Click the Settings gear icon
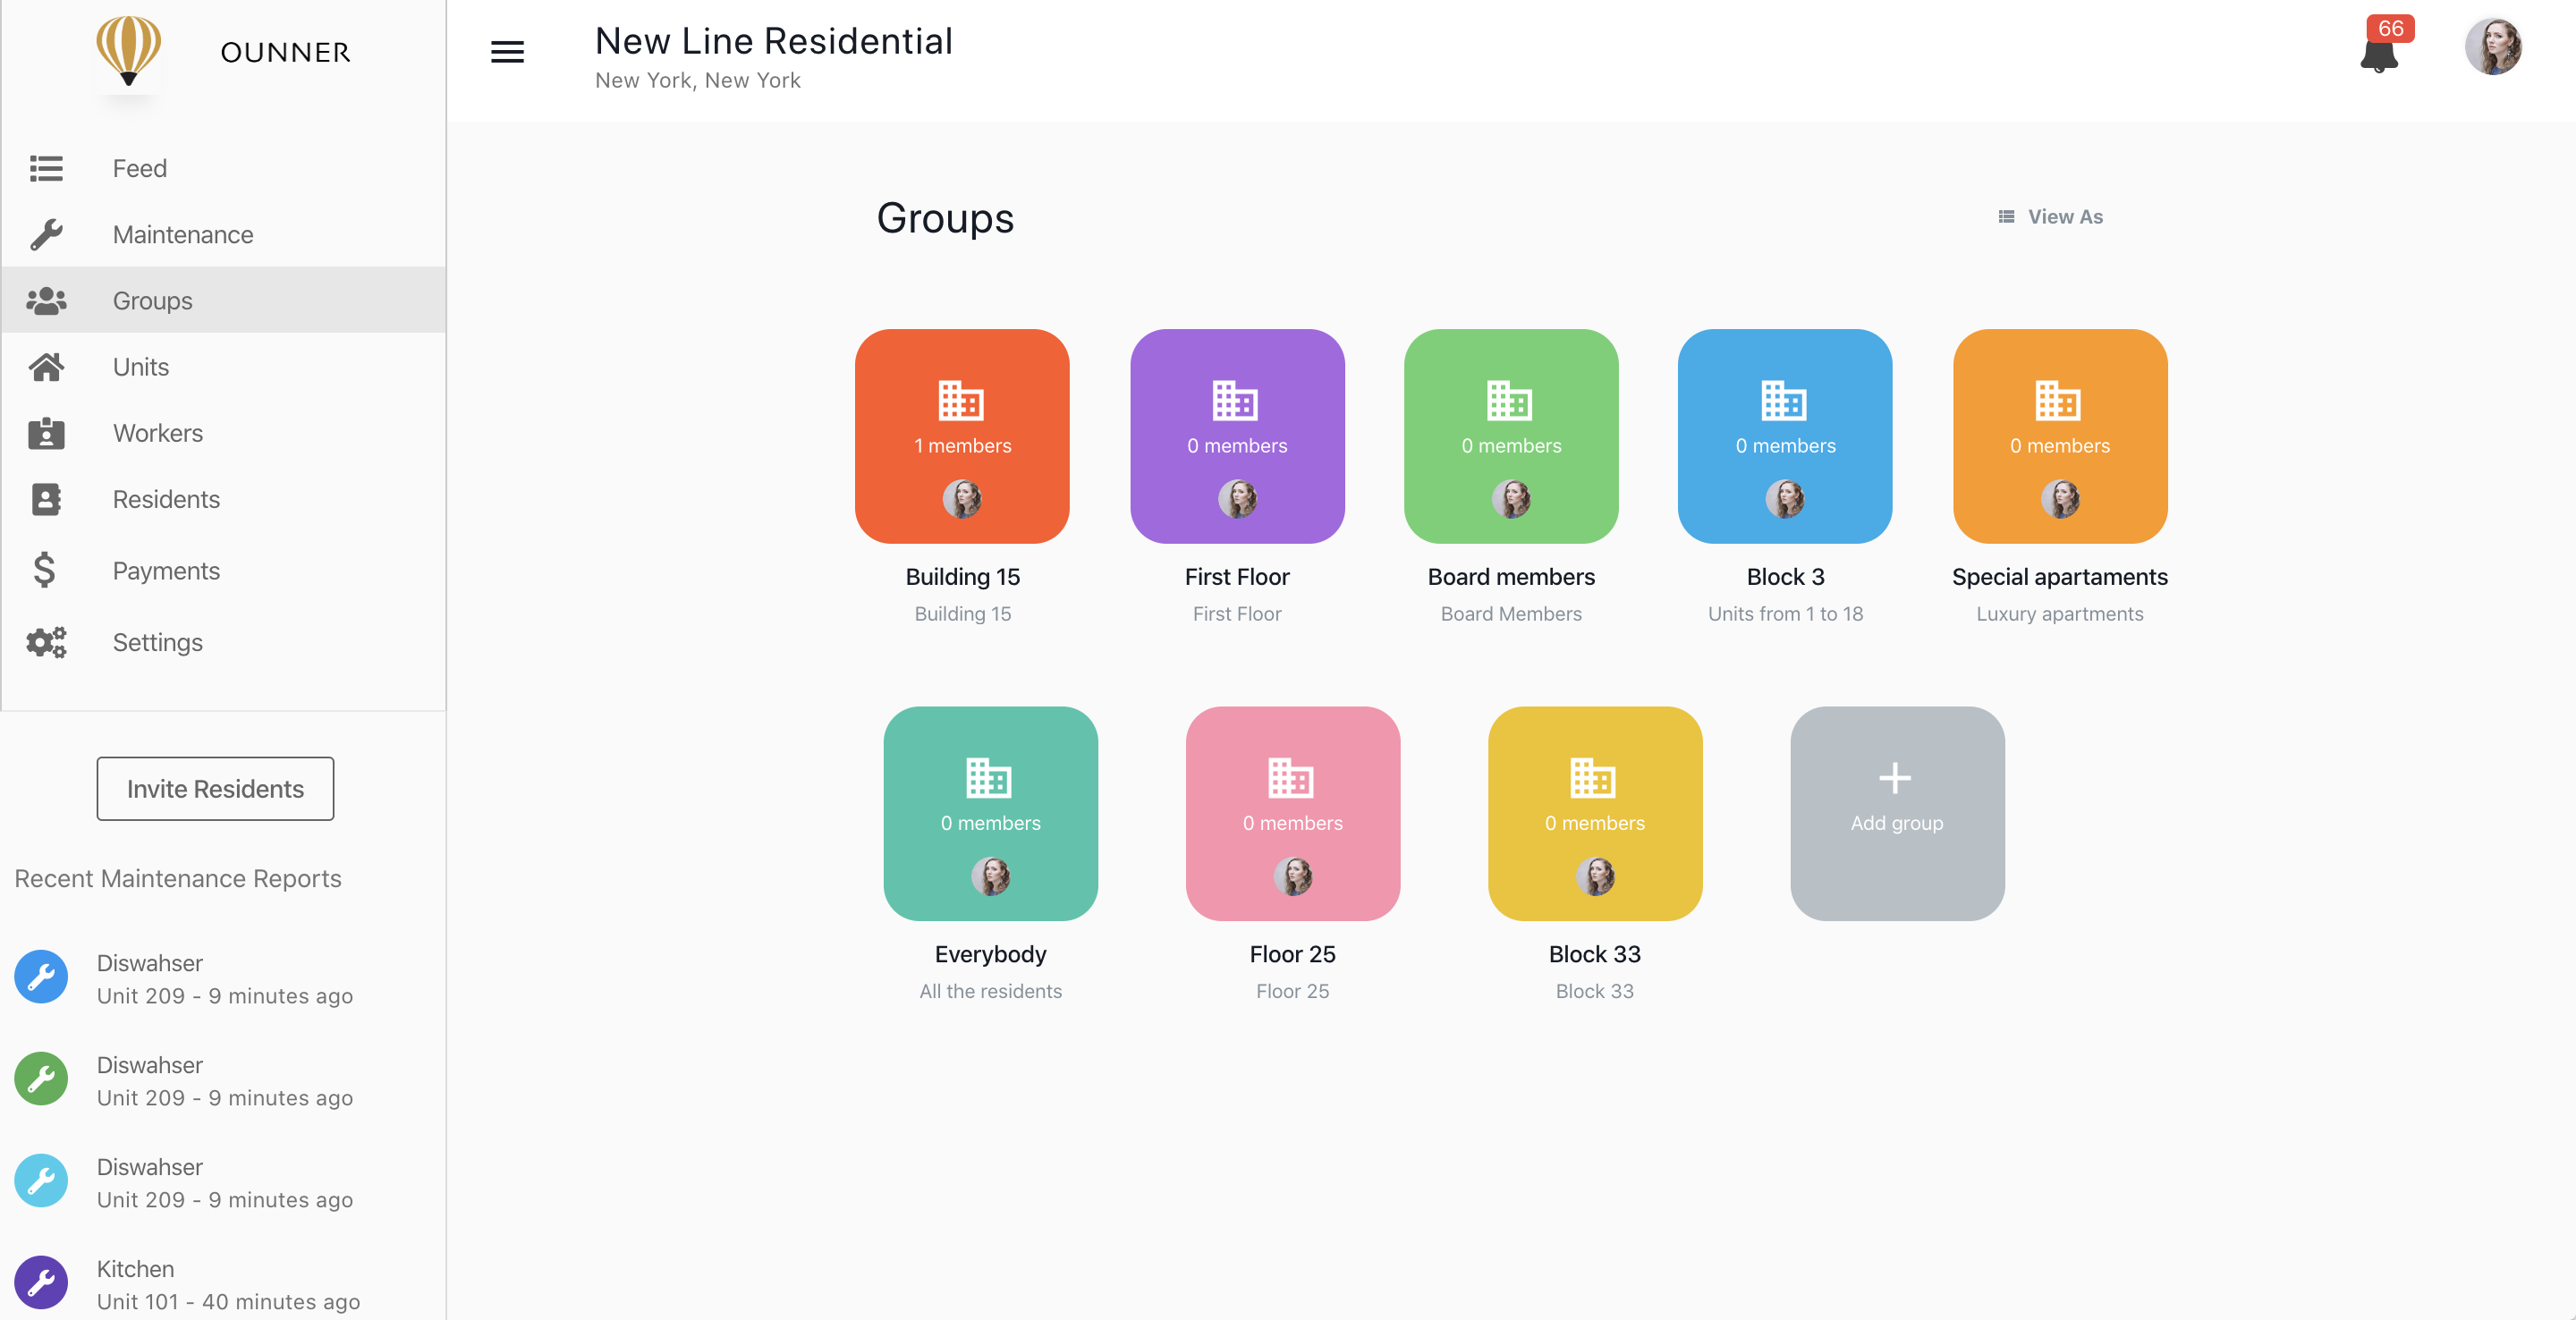 (47, 639)
